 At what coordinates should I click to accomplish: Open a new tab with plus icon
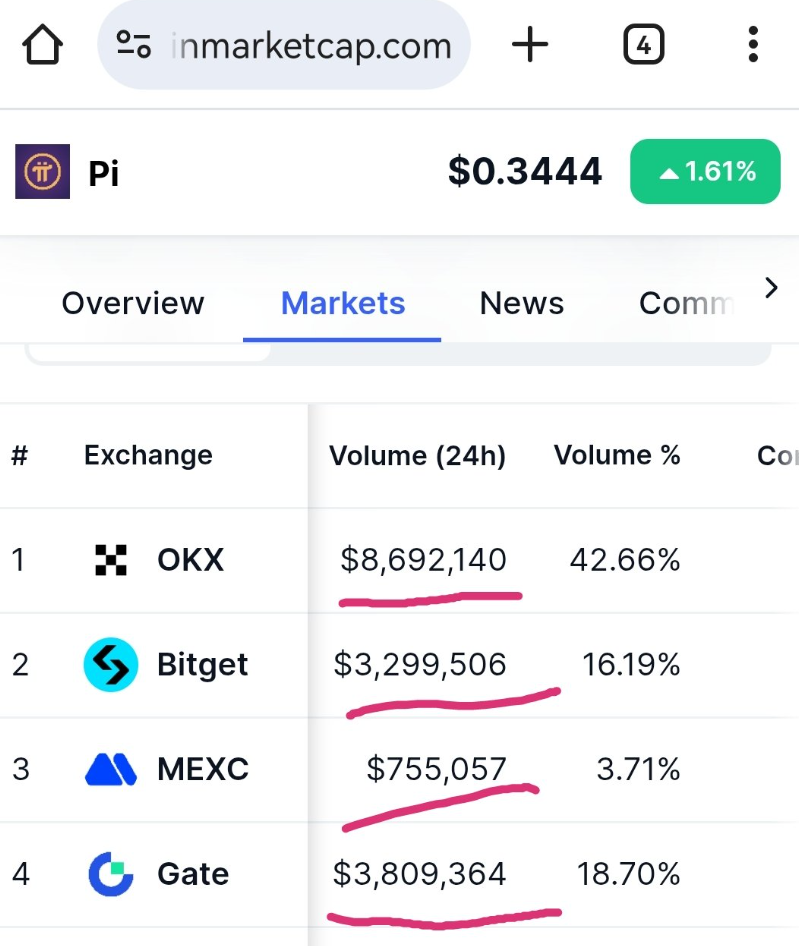pyautogui.click(x=530, y=45)
